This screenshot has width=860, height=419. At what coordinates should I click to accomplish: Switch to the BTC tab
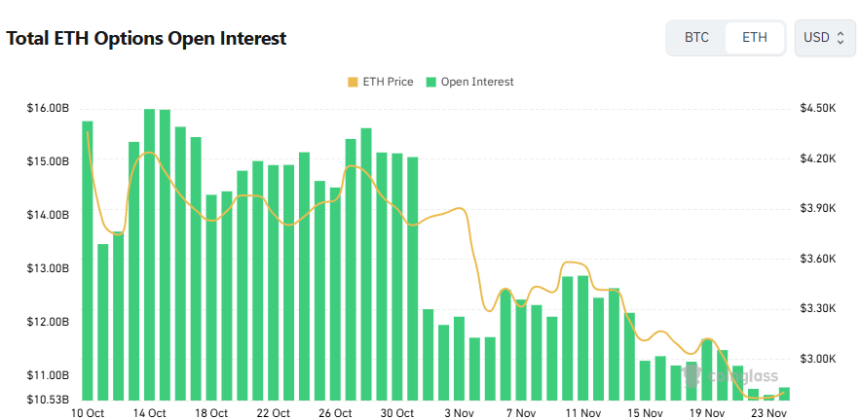point(697,38)
